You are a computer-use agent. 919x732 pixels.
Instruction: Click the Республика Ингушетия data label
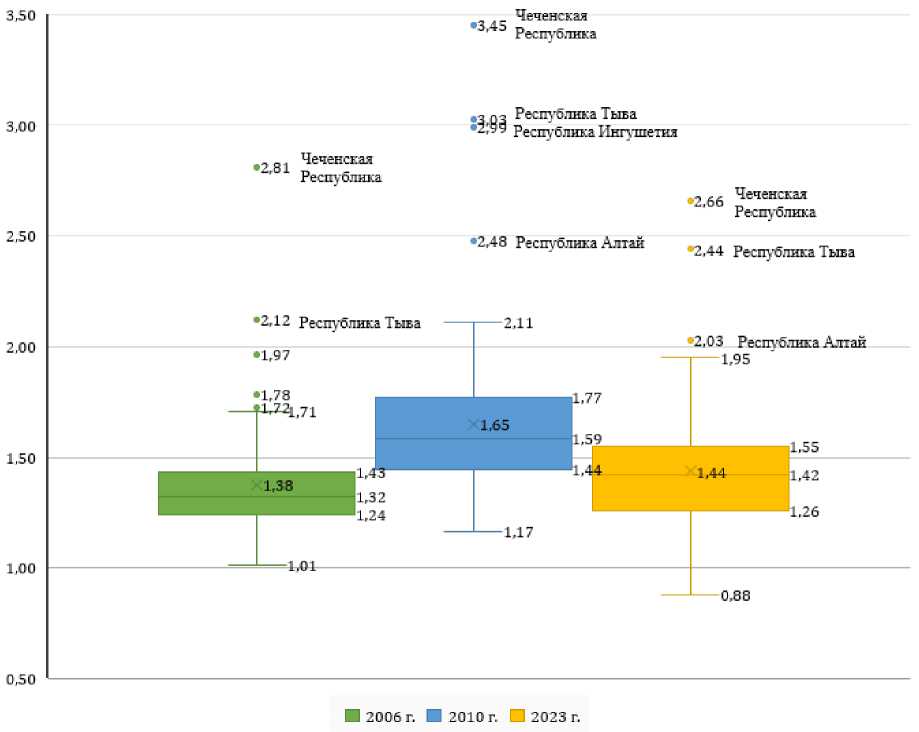pyautogui.click(x=595, y=132)
